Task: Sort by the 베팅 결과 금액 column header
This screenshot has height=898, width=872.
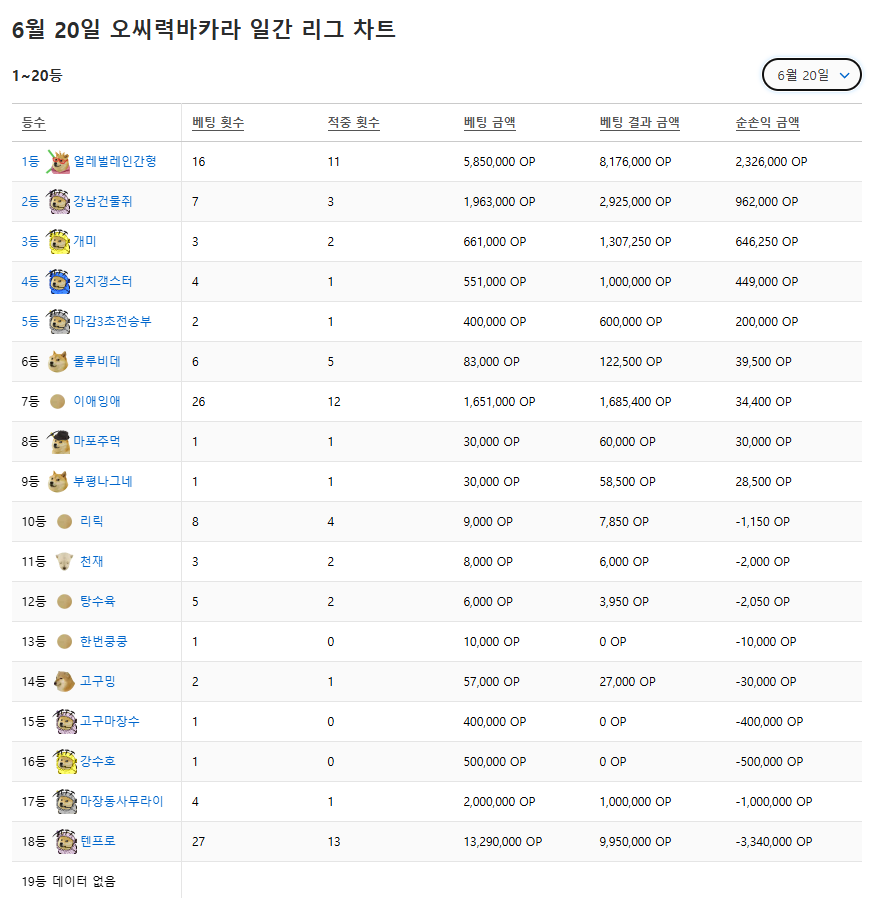Action: pyautogui.click(x=640, y=123)
